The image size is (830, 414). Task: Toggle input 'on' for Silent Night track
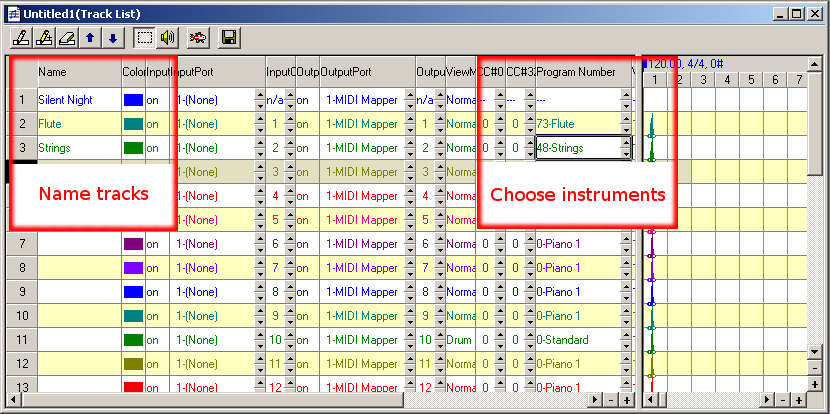(156, 100)
